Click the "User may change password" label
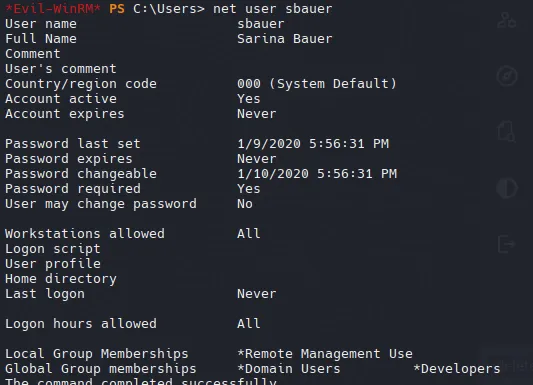This screenshot has height=385, width=533. click(x=101, y=204)
